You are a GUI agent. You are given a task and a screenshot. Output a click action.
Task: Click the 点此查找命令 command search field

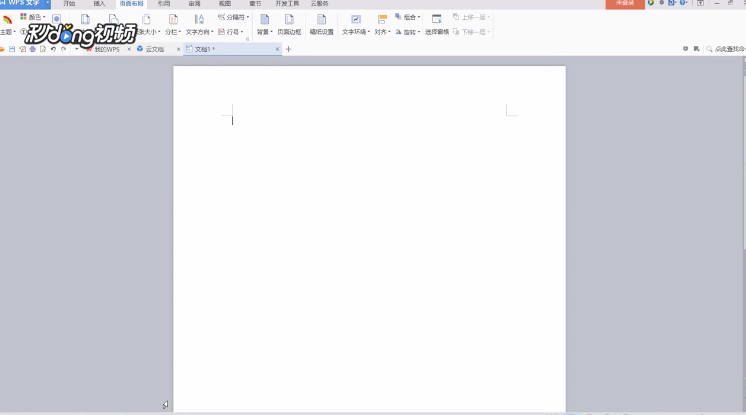point(726,49)
